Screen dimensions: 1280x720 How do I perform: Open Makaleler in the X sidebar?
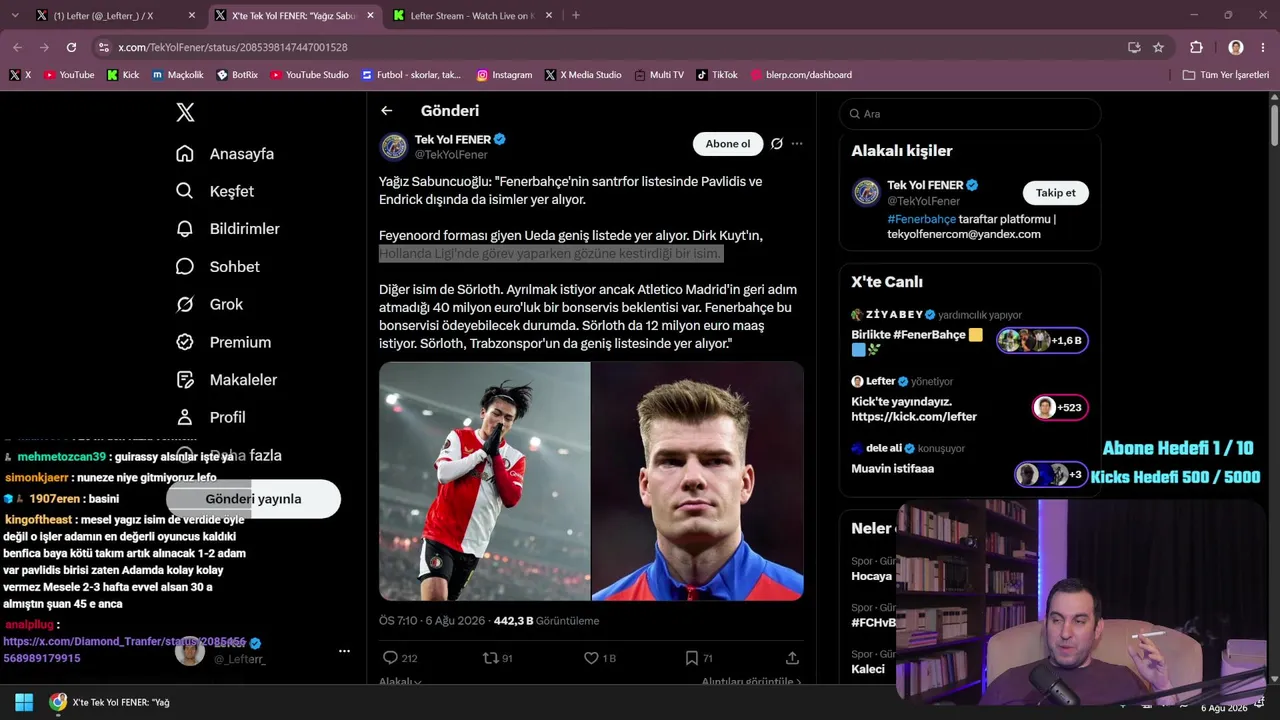pyautogui.click(x=226, y=380)
